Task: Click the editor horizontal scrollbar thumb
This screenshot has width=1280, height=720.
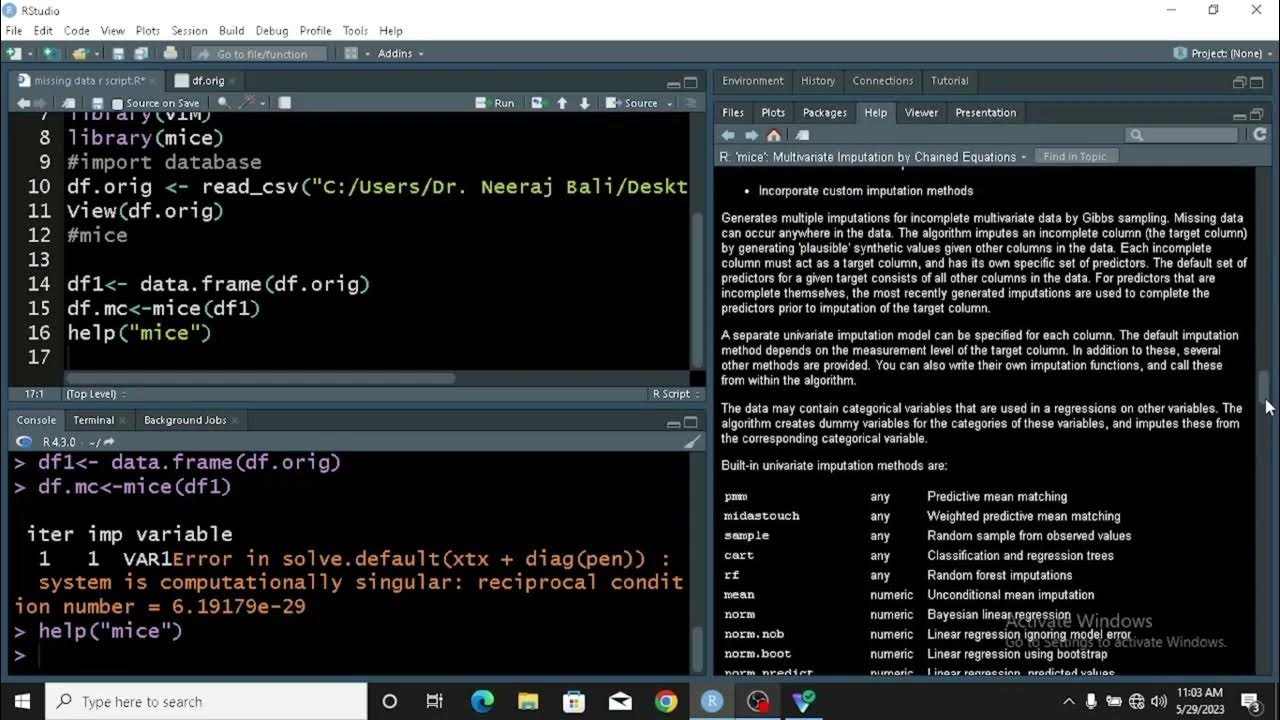Action: (260, 378)
